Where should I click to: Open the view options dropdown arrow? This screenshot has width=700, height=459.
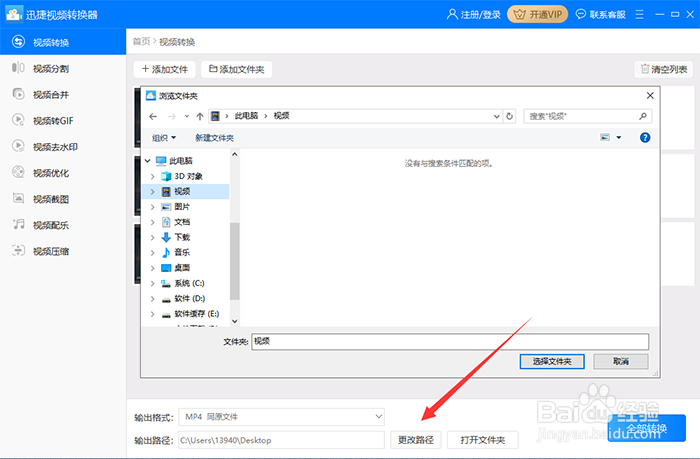tap(619, 137)
